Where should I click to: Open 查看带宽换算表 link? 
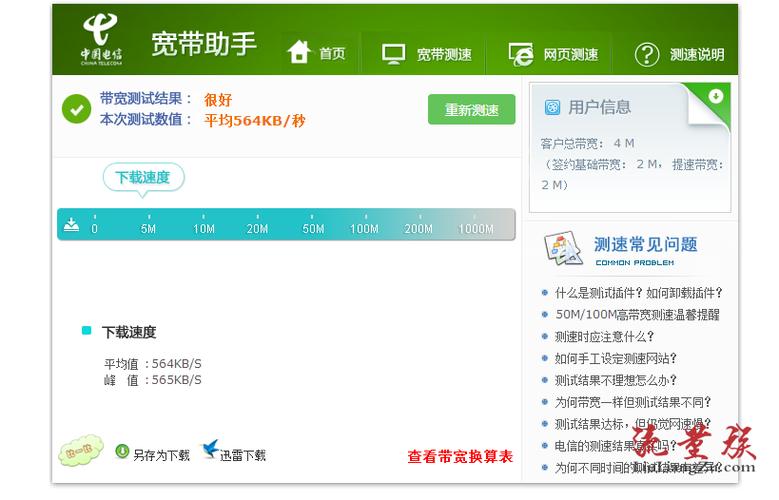tap(460, 456)
